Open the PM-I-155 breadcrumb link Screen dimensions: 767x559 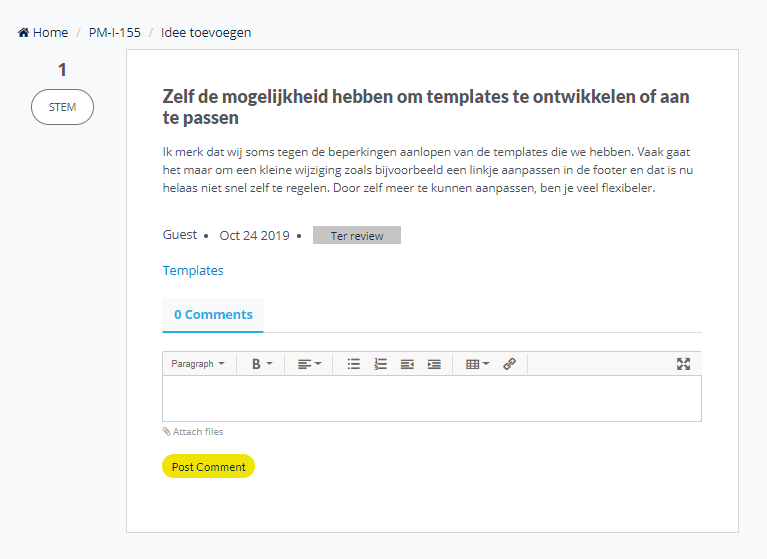coord(114,33)
